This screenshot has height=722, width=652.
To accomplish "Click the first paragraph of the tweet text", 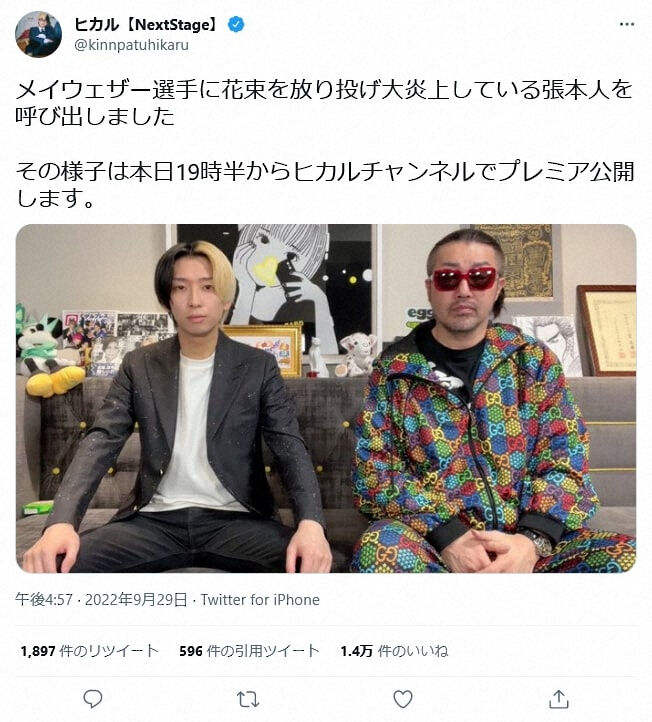I will pyautogui.click(x=324, y=103).
